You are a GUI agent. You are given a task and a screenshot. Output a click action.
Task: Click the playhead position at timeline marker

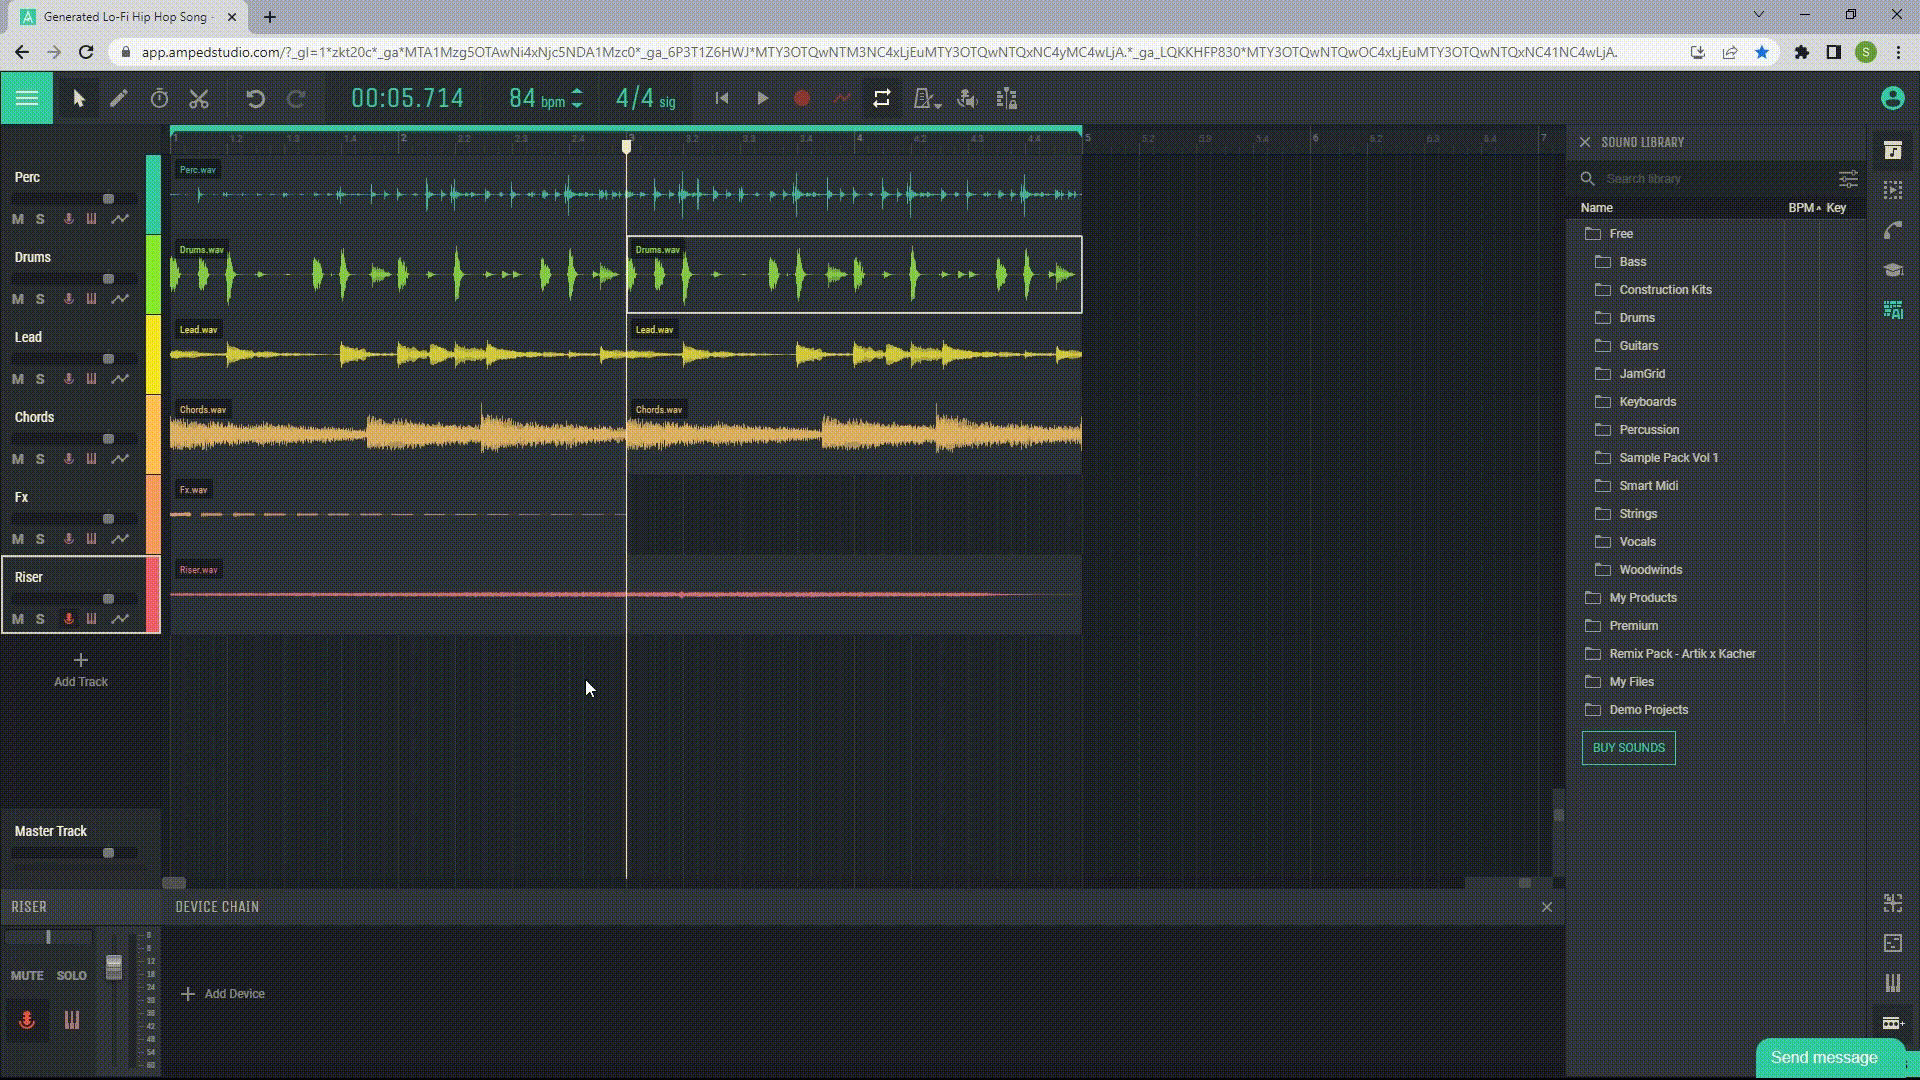click(x=628, y=145)
